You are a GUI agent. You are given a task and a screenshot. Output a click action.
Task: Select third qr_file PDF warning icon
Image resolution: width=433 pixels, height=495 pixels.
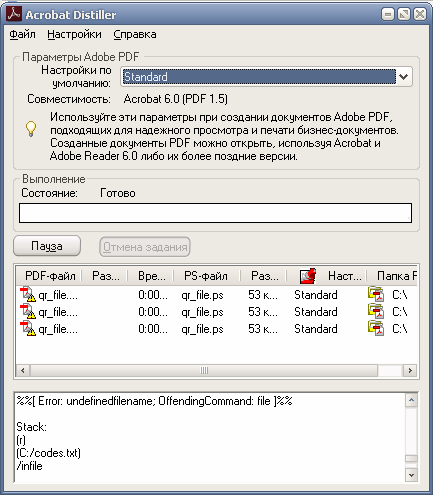(28, 328)
